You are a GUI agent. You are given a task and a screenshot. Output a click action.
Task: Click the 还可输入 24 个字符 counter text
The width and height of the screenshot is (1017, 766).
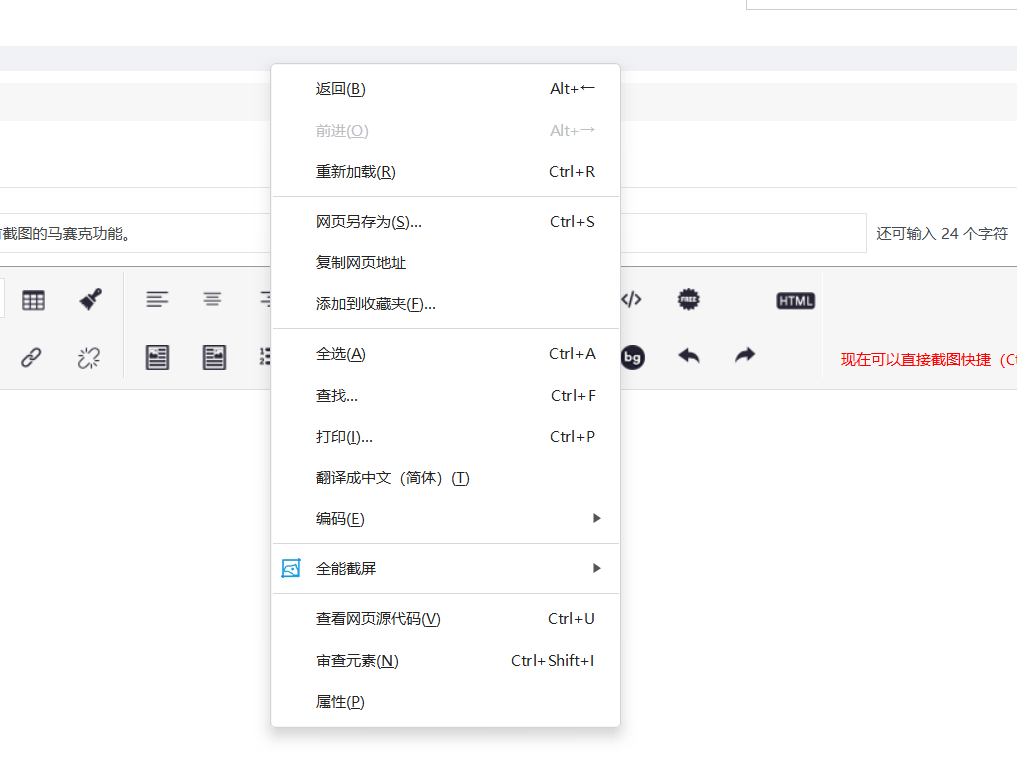click(942, 233)
